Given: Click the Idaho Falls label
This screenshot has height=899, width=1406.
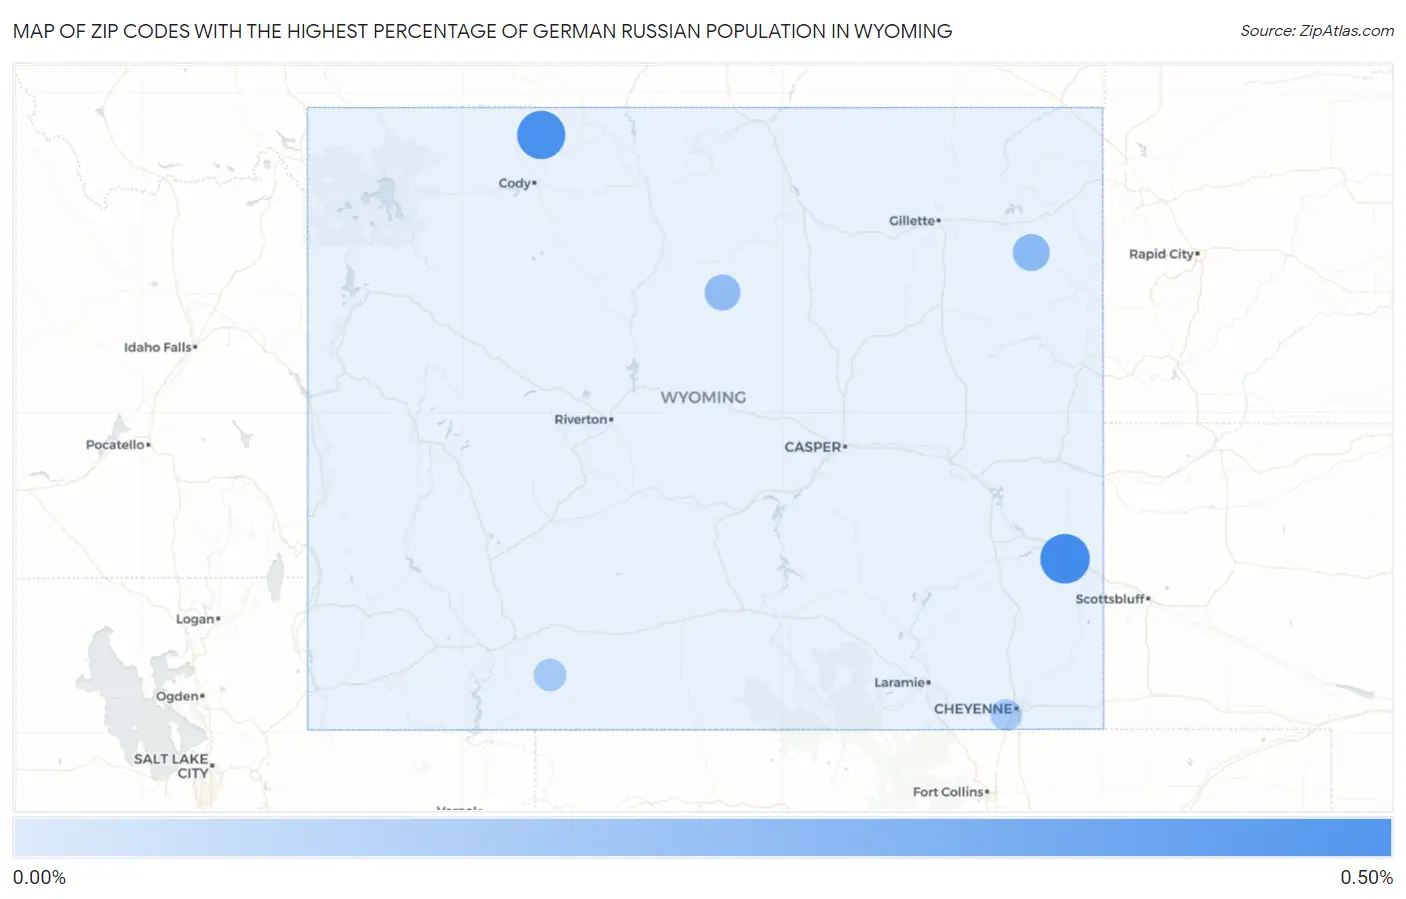Looking at the screenshot, I should (x=158, y=347).
